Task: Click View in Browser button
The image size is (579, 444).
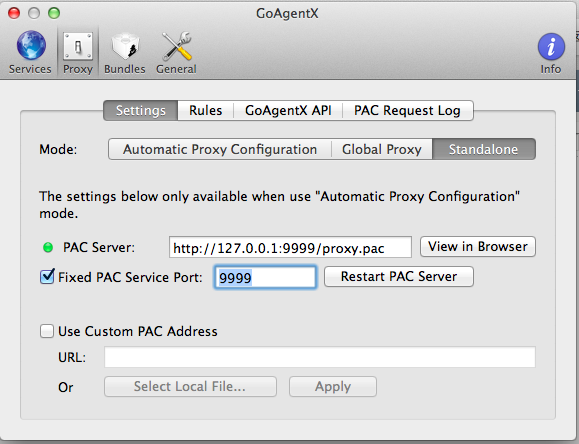Action: [478, 246]
